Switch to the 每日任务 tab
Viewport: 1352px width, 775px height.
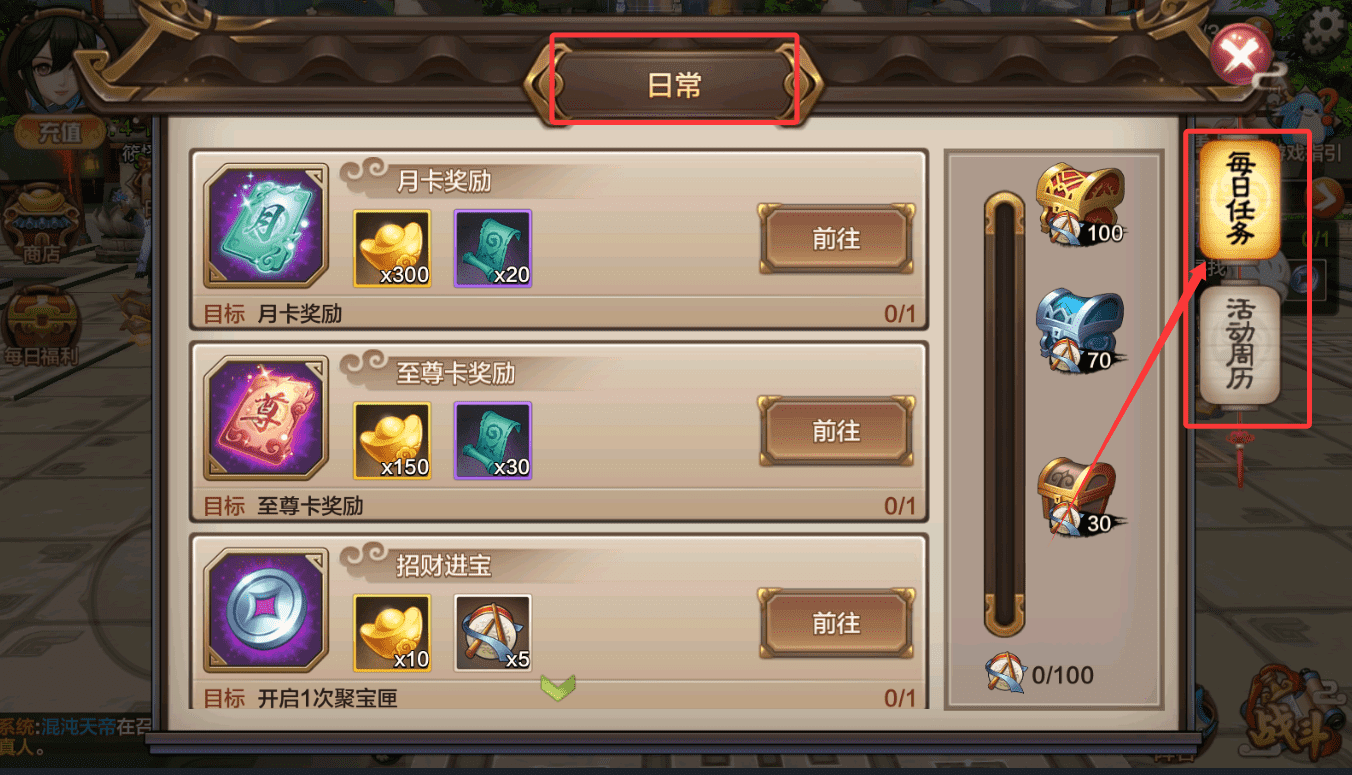pos(1240,200)
